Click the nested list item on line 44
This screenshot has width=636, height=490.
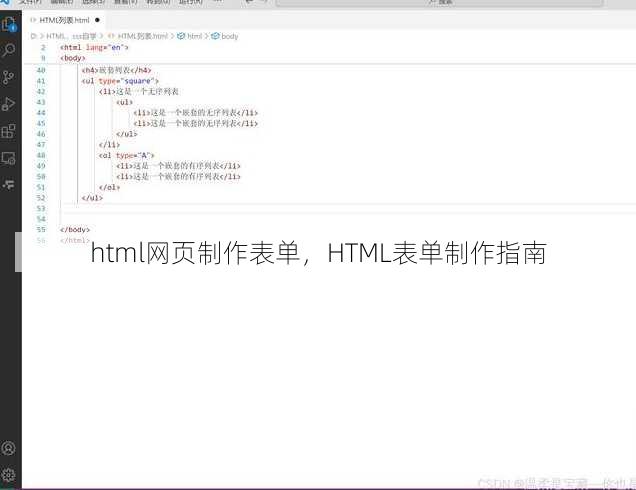196,112
